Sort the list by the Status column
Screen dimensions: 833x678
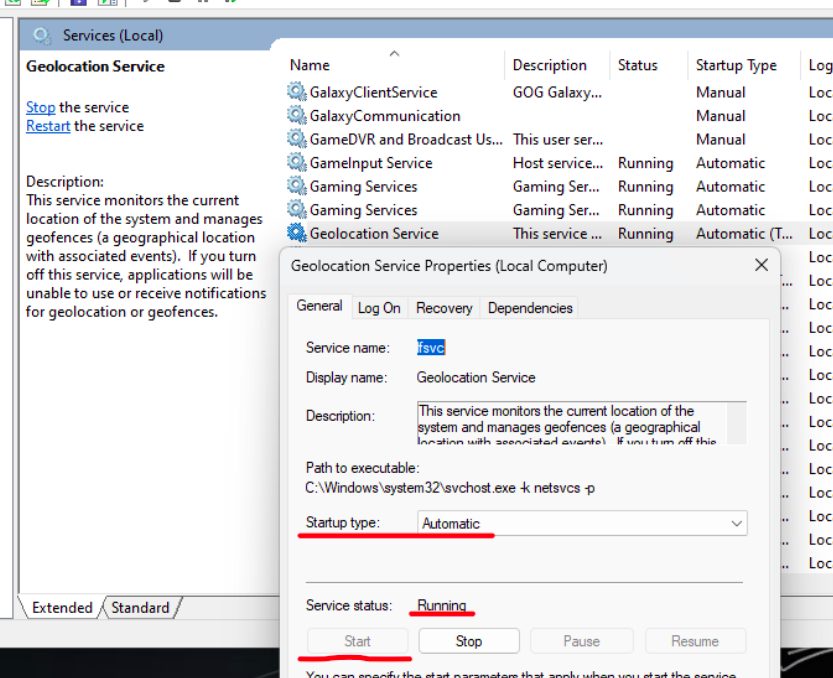(x=638, y=65)
